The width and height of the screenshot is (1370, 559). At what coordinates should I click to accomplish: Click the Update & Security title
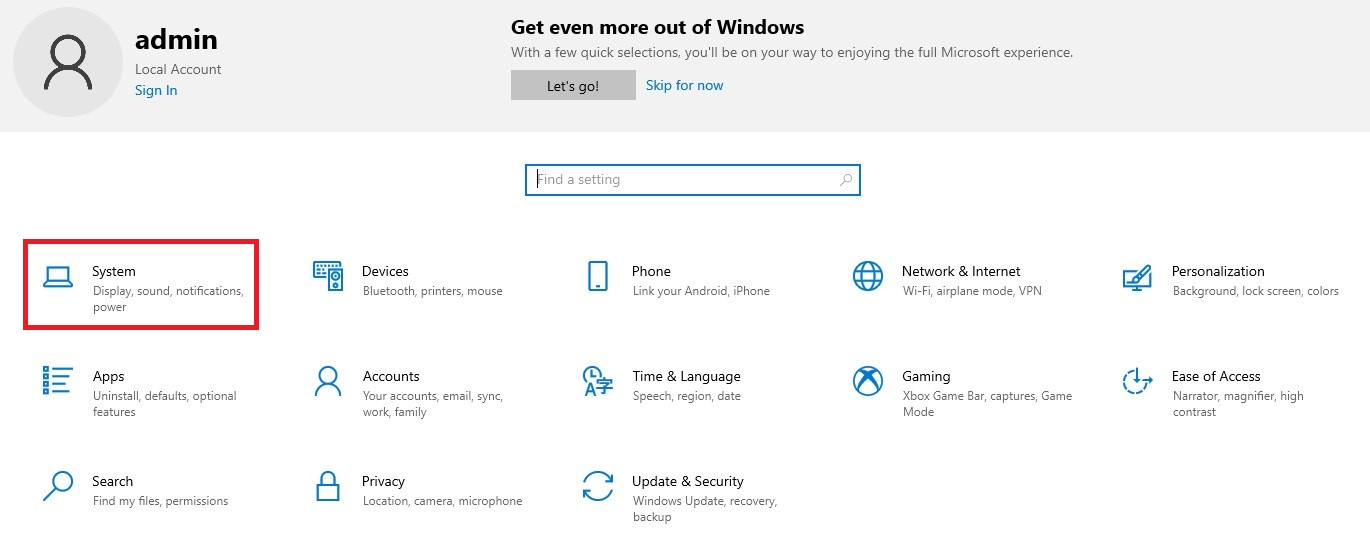[688, 481]
